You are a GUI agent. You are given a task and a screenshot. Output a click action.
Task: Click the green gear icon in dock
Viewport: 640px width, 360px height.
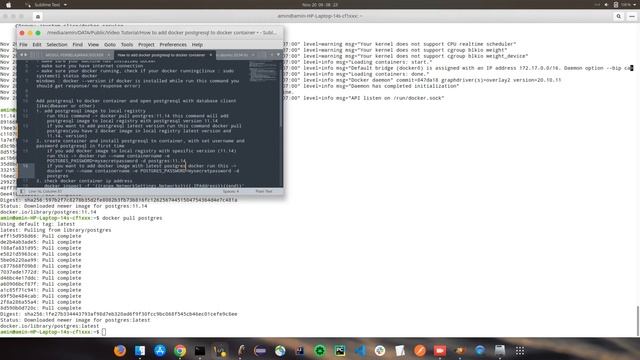point(320,351)
